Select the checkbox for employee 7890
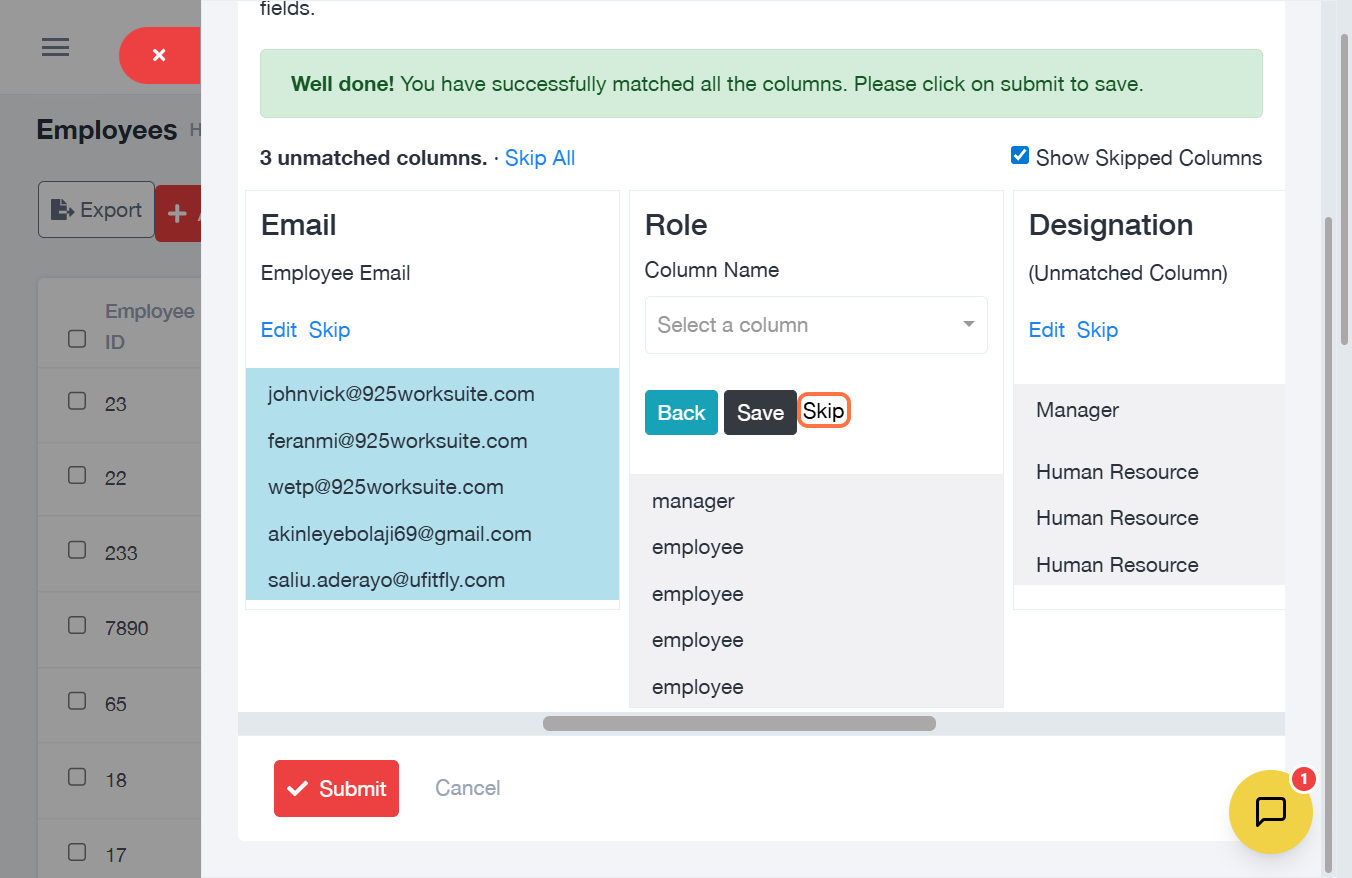 (x=77, y=625)
